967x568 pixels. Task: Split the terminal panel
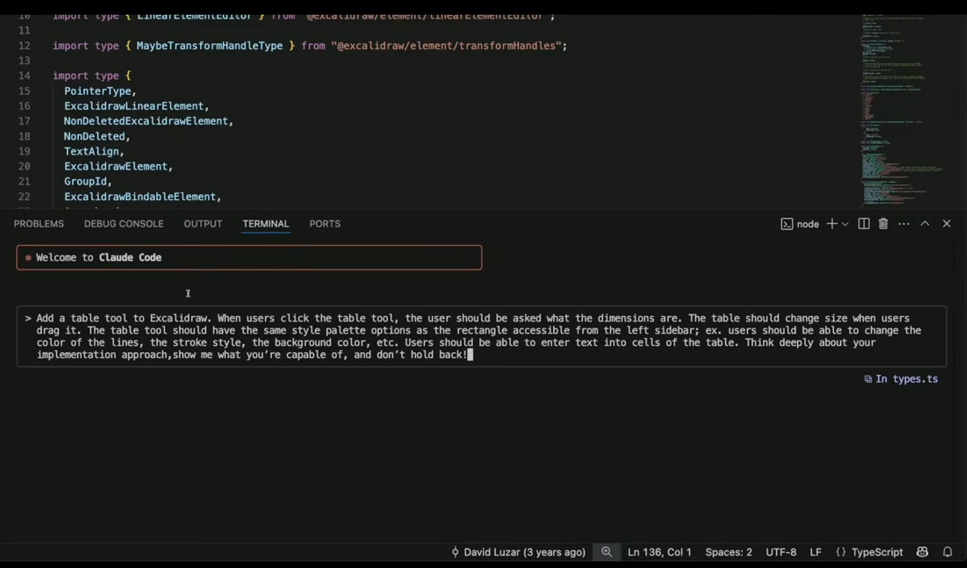(863, 224)
